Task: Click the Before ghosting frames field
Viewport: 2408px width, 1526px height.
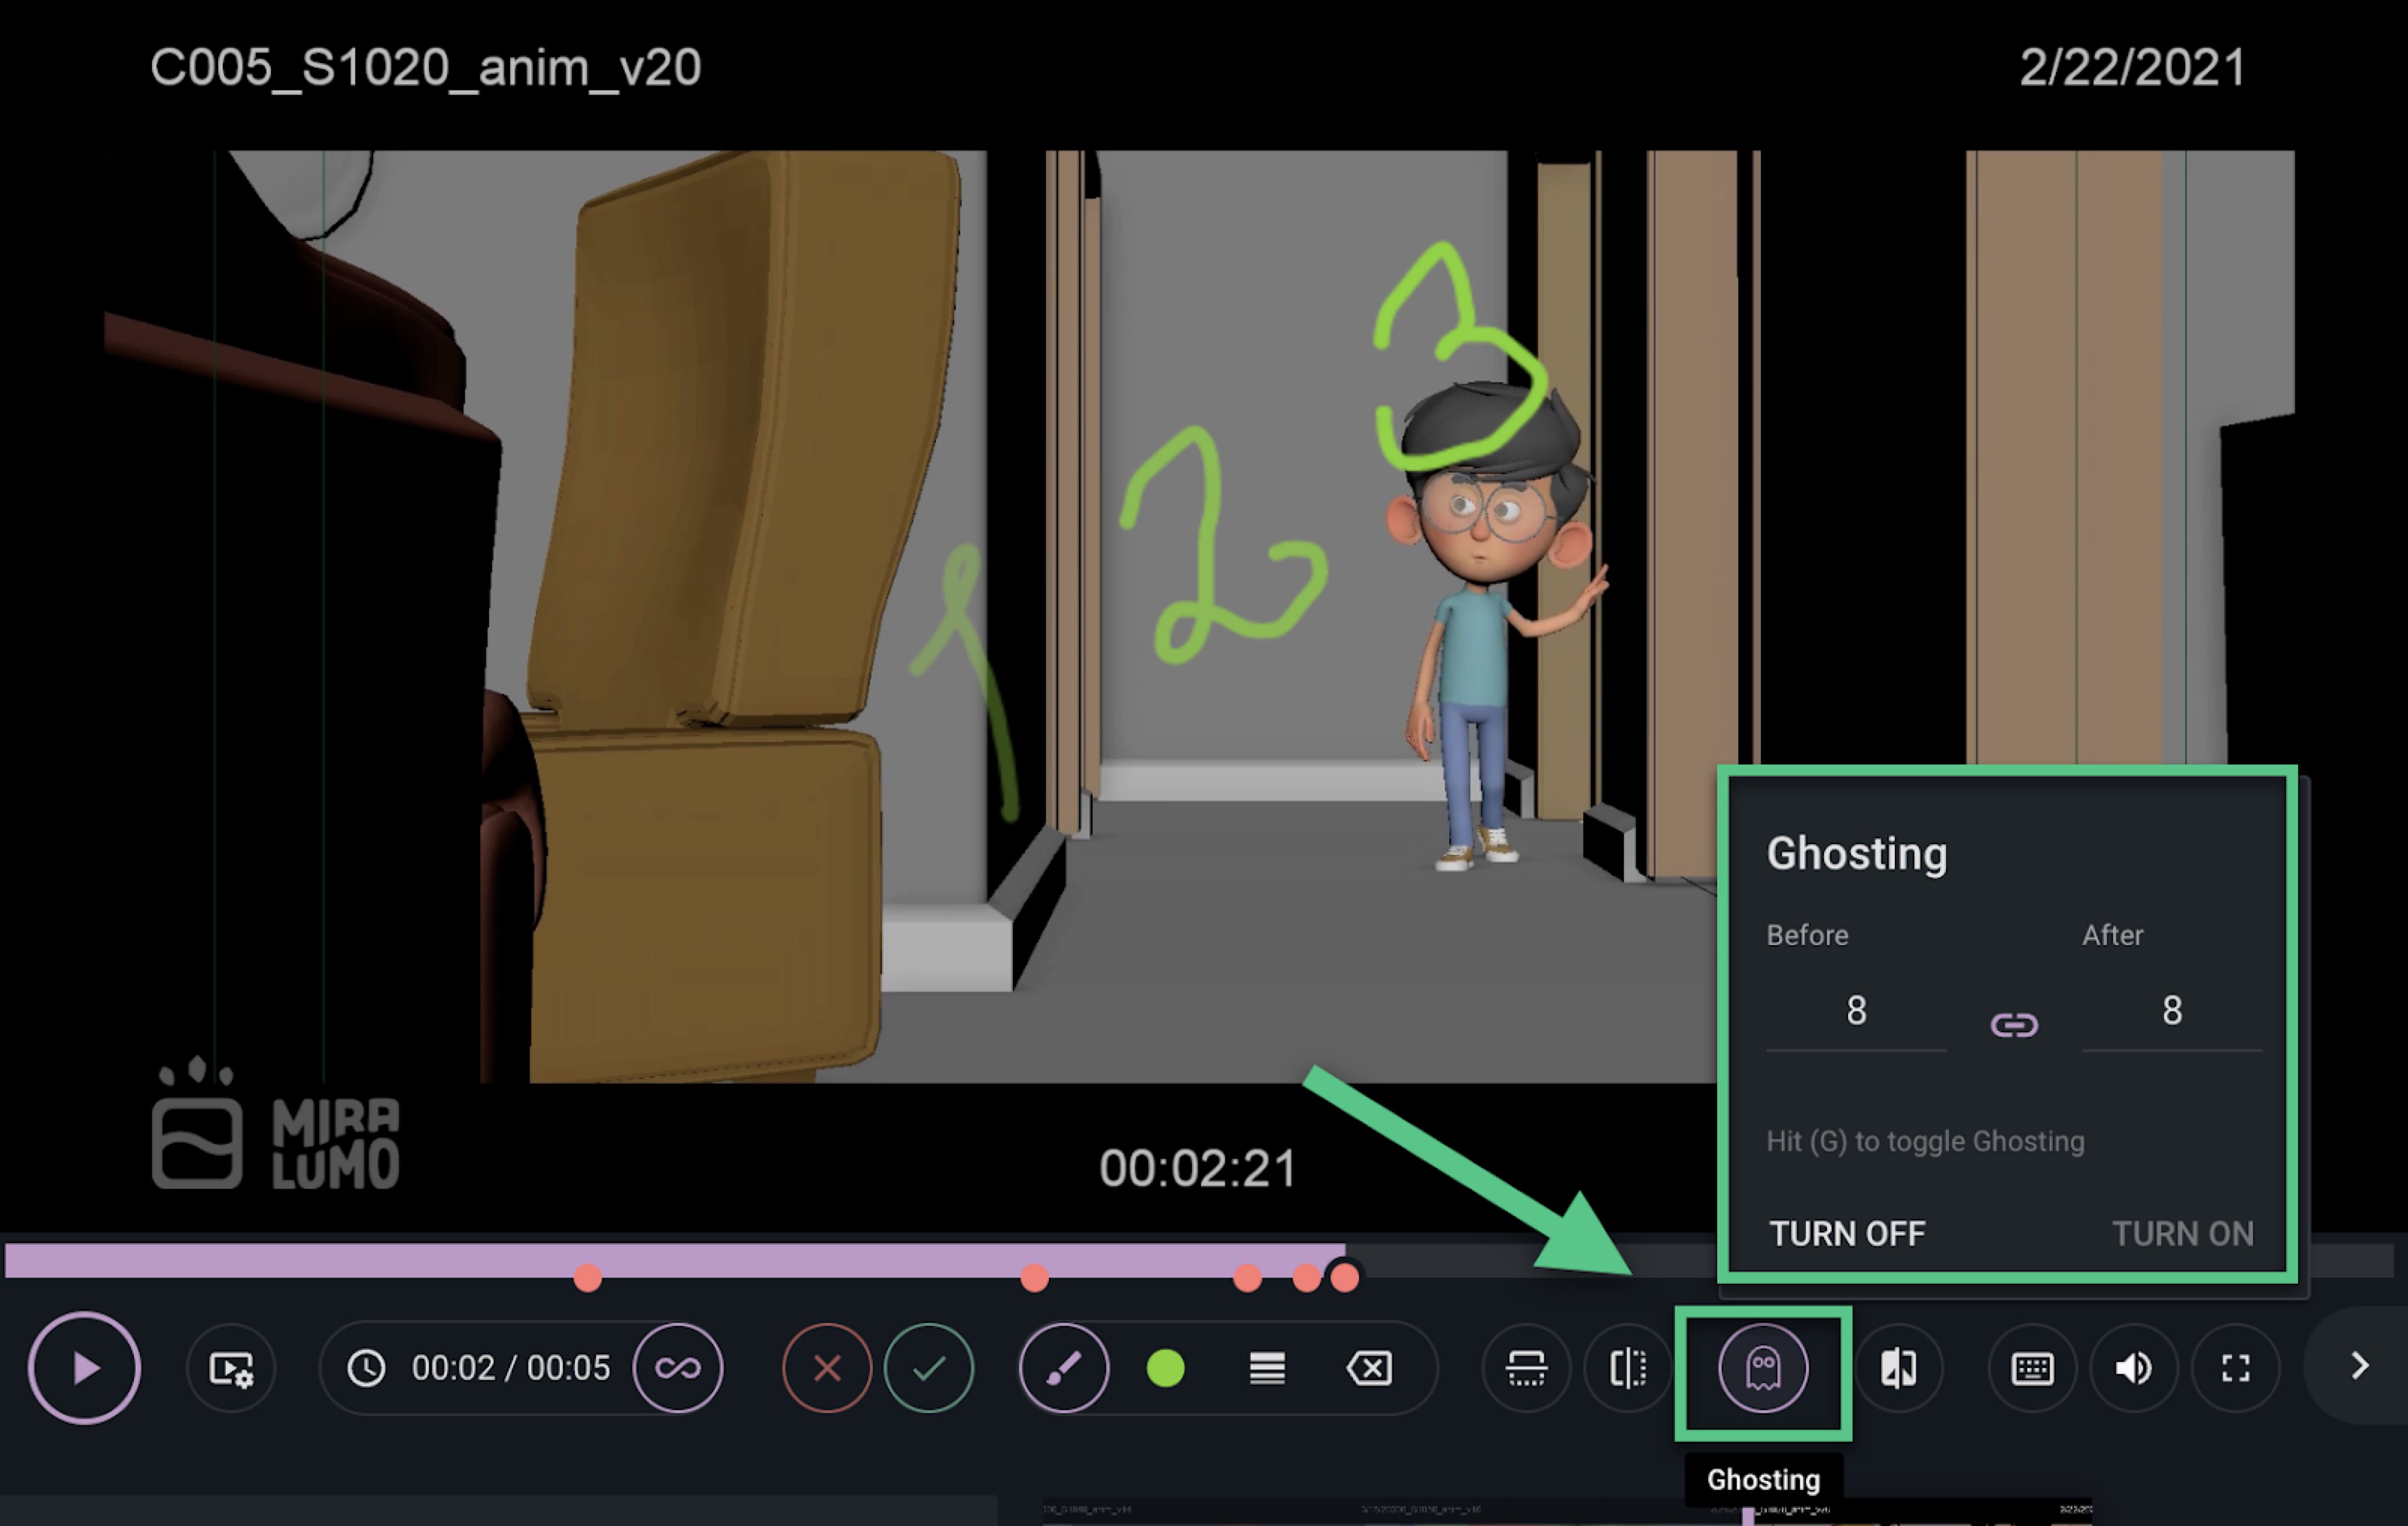Action: click(x=1856, y=1011)
